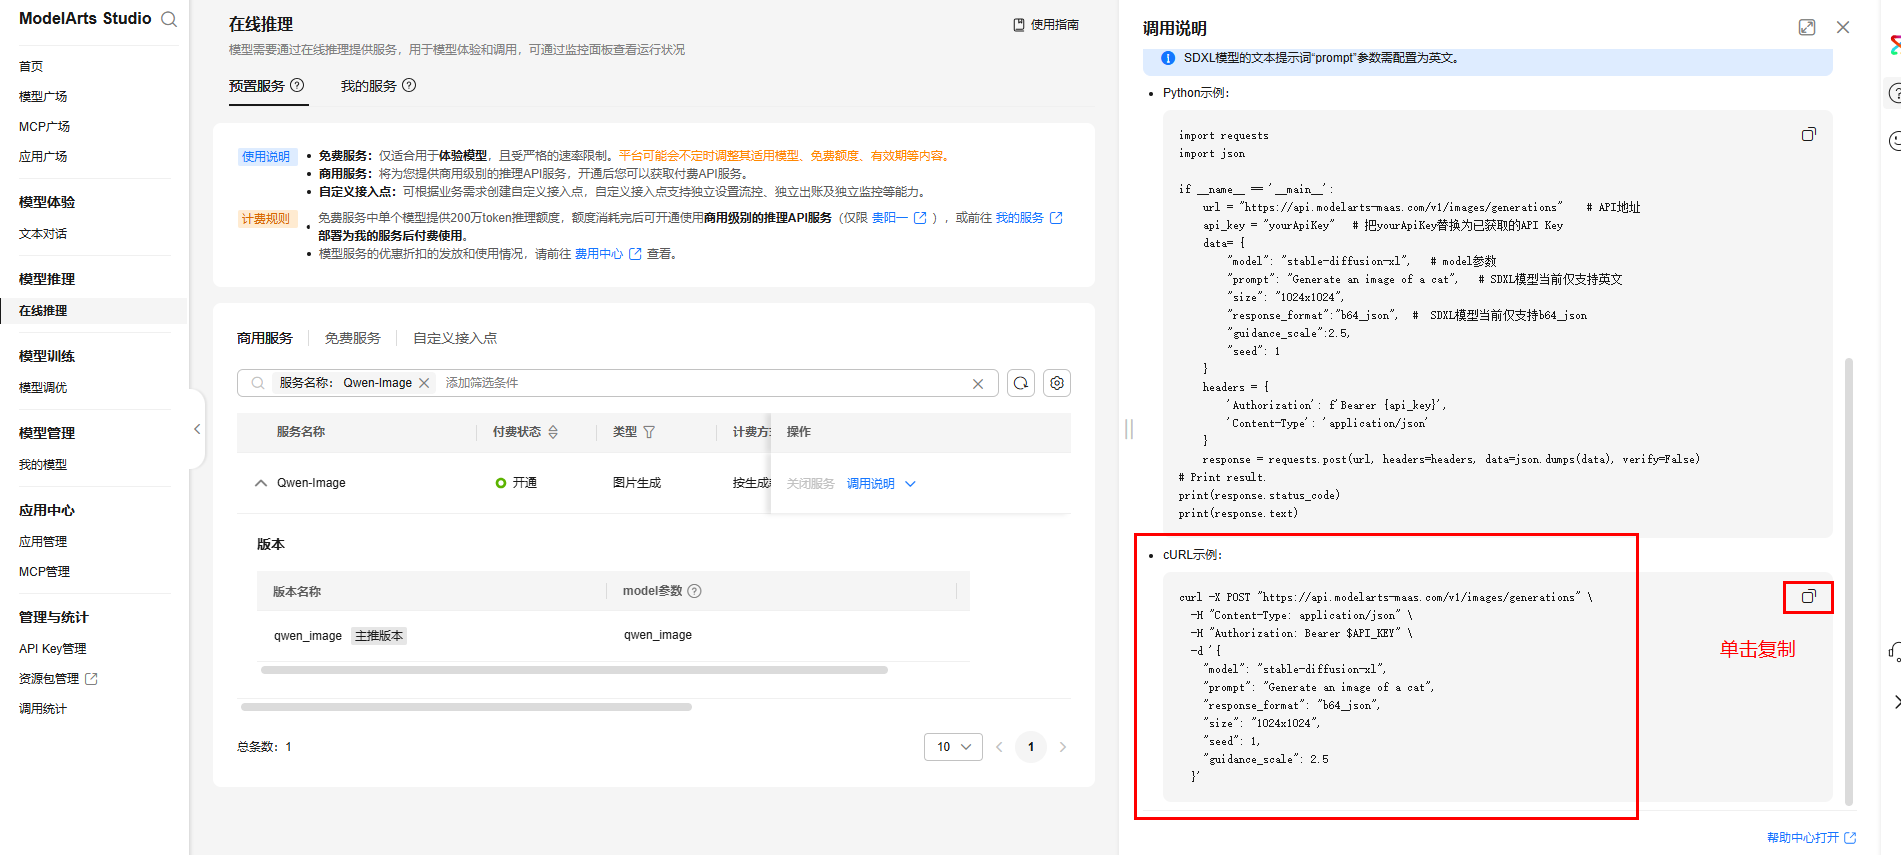Open 应用管理 in sidebar
This screenshot has width=1901, height=855.
43,542
